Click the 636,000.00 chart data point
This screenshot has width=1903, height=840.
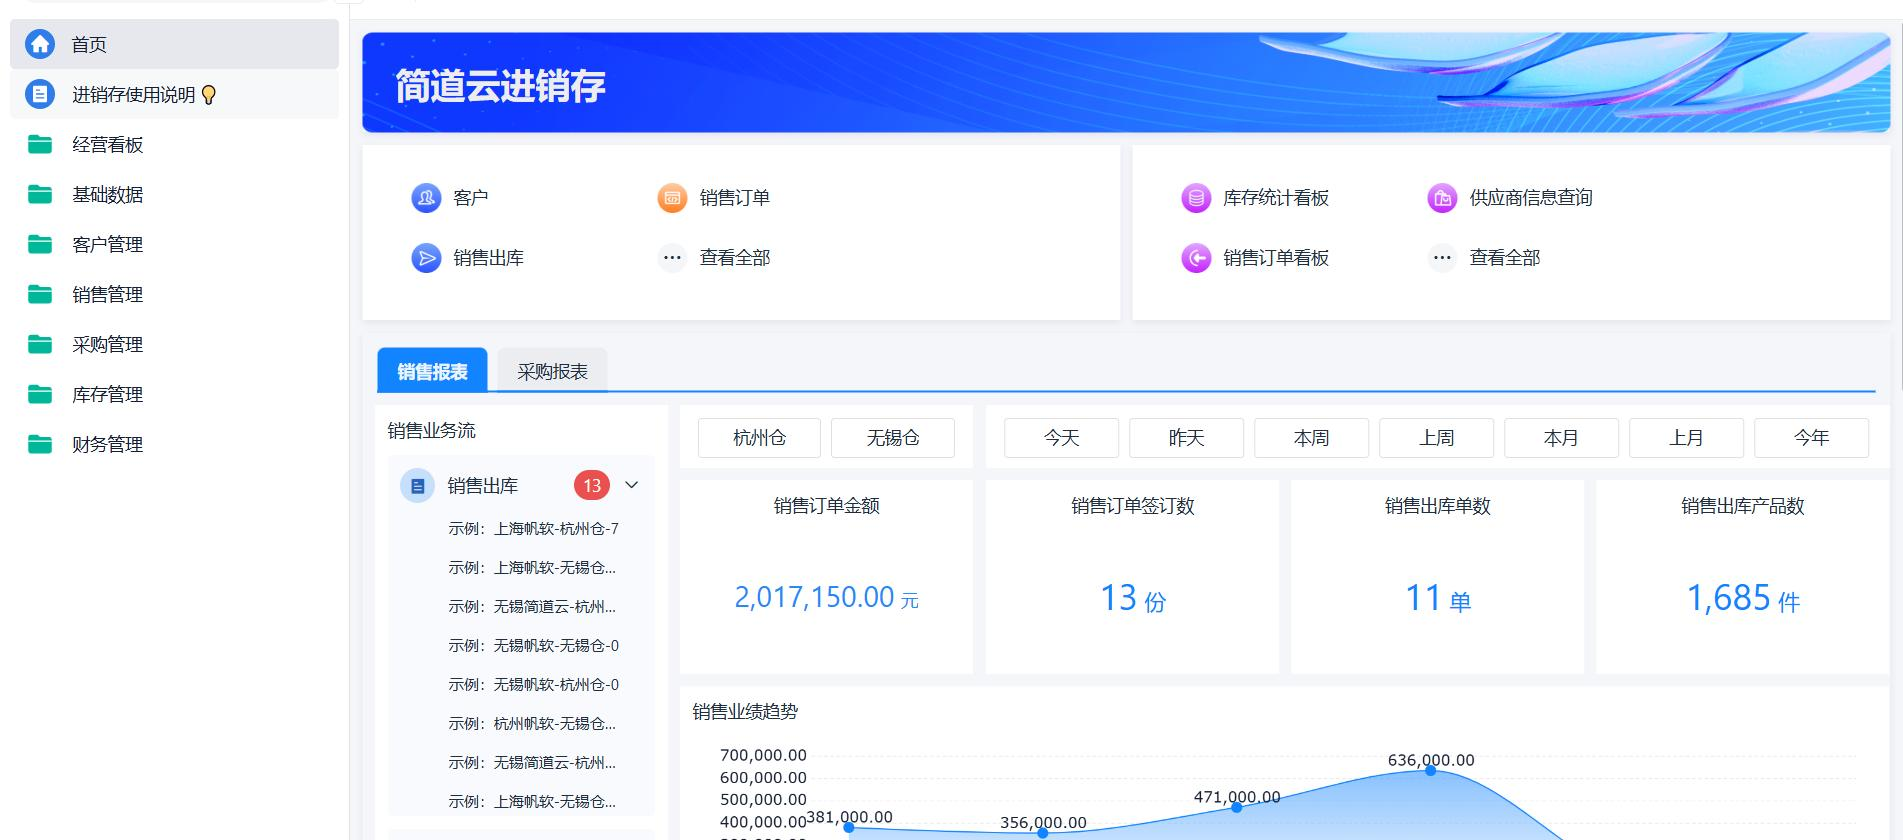coord(1430,770)
